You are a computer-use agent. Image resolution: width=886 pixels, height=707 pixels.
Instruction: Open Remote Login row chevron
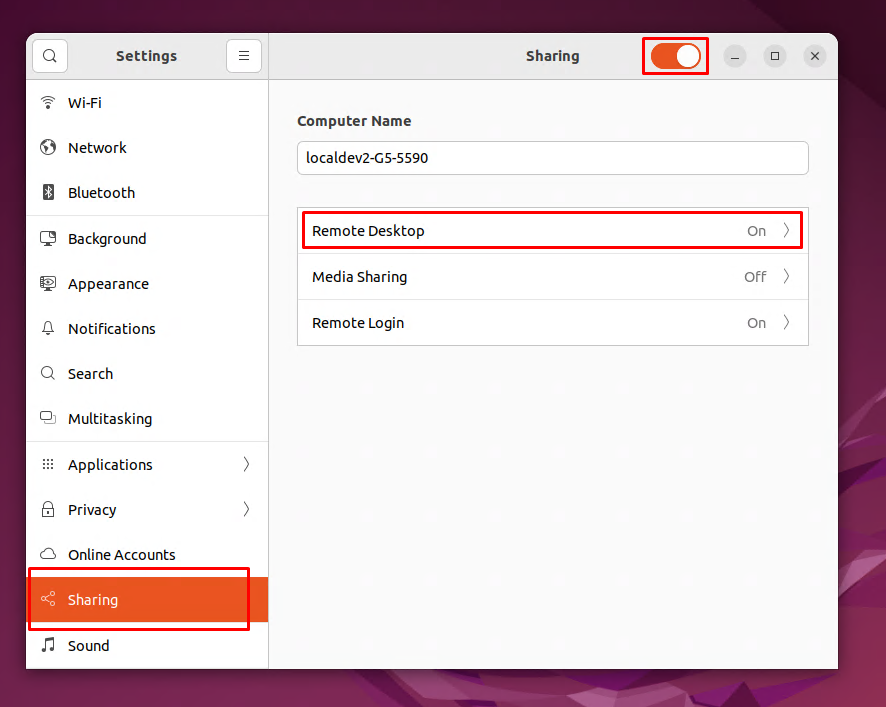coord(786,323)
